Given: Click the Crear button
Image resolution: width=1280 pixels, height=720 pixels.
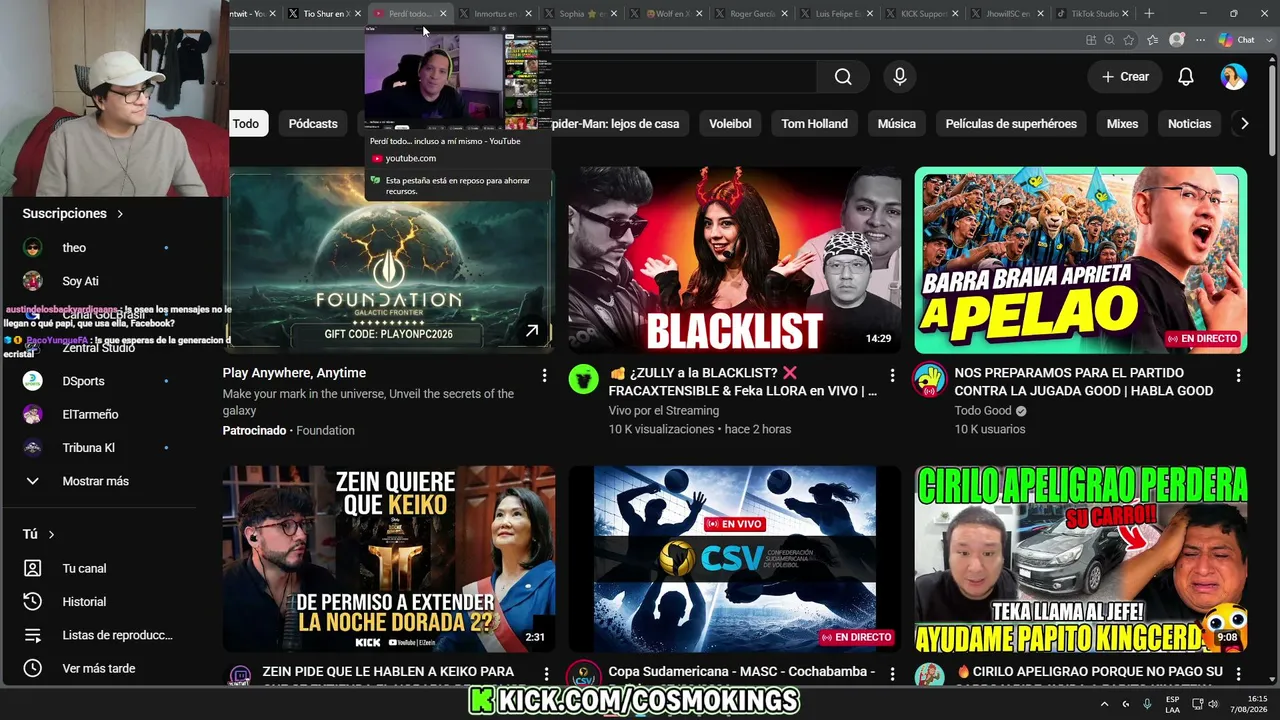Looking at the screenshot, I should tap(1125, 77).
